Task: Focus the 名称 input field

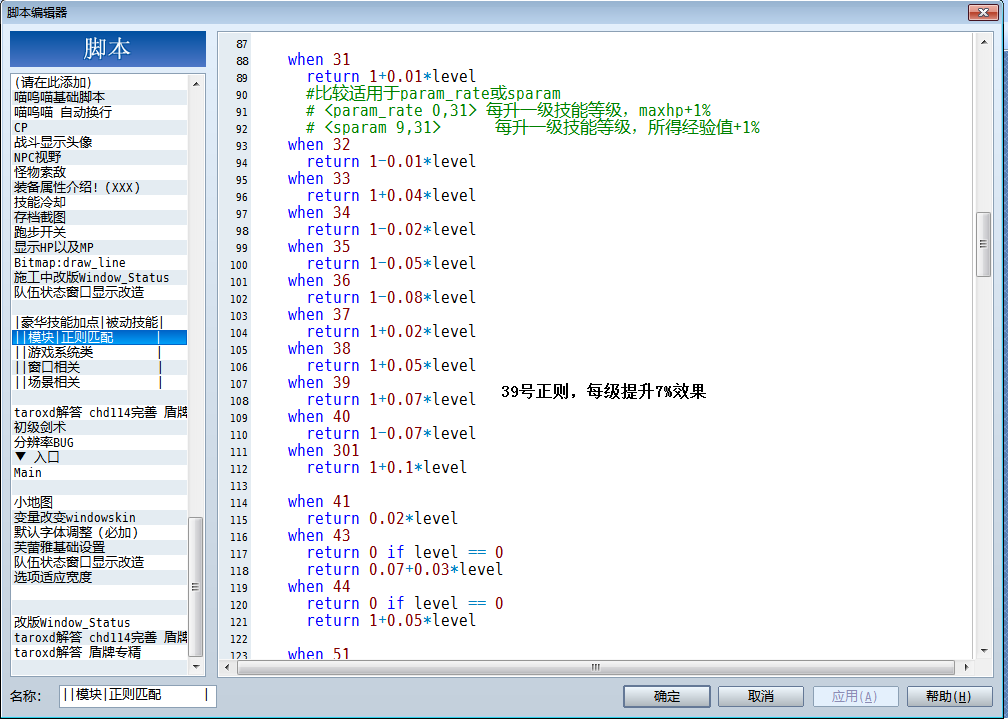Action: [138, 695]
